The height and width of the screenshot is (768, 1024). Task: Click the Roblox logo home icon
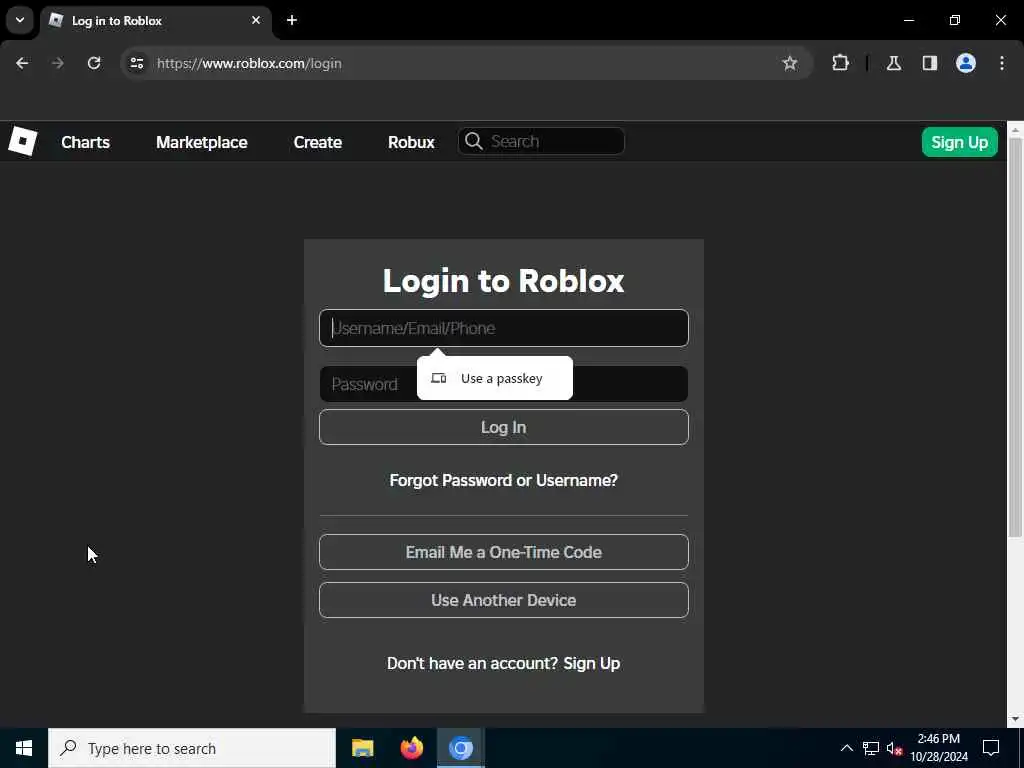(x=23, y=141)
